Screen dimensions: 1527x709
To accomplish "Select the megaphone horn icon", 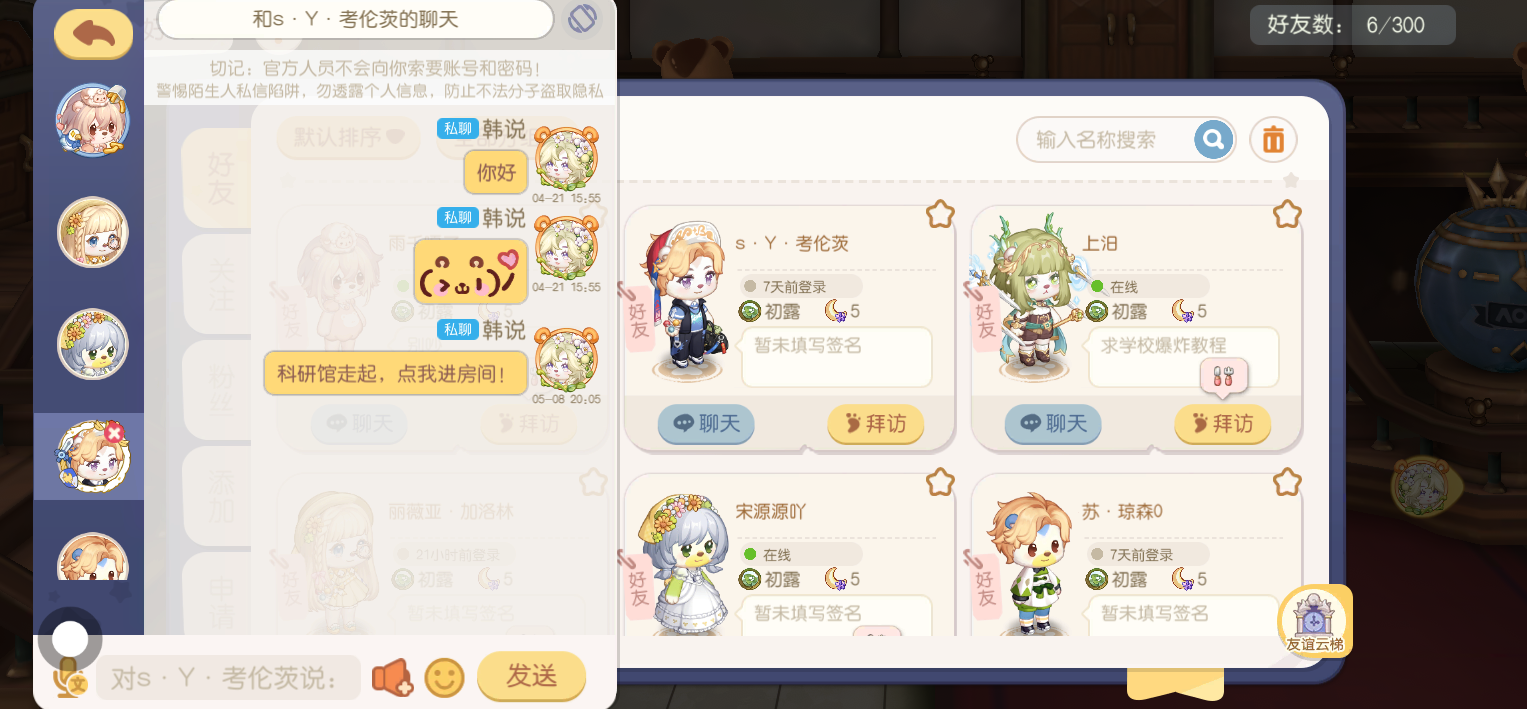I will tap(392, 678).
